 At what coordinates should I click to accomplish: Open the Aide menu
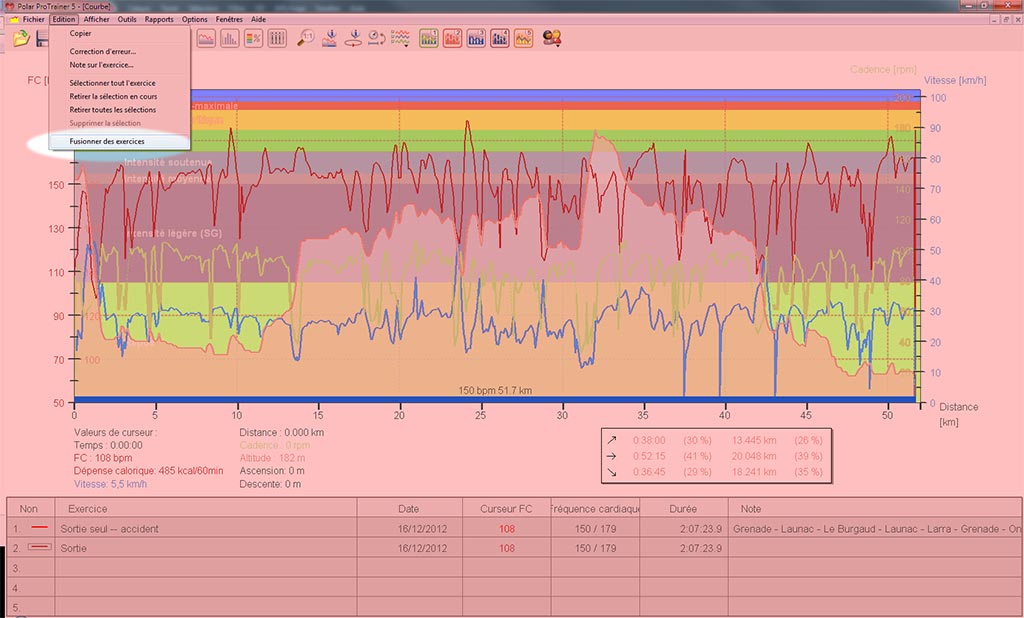coord(259,19)
